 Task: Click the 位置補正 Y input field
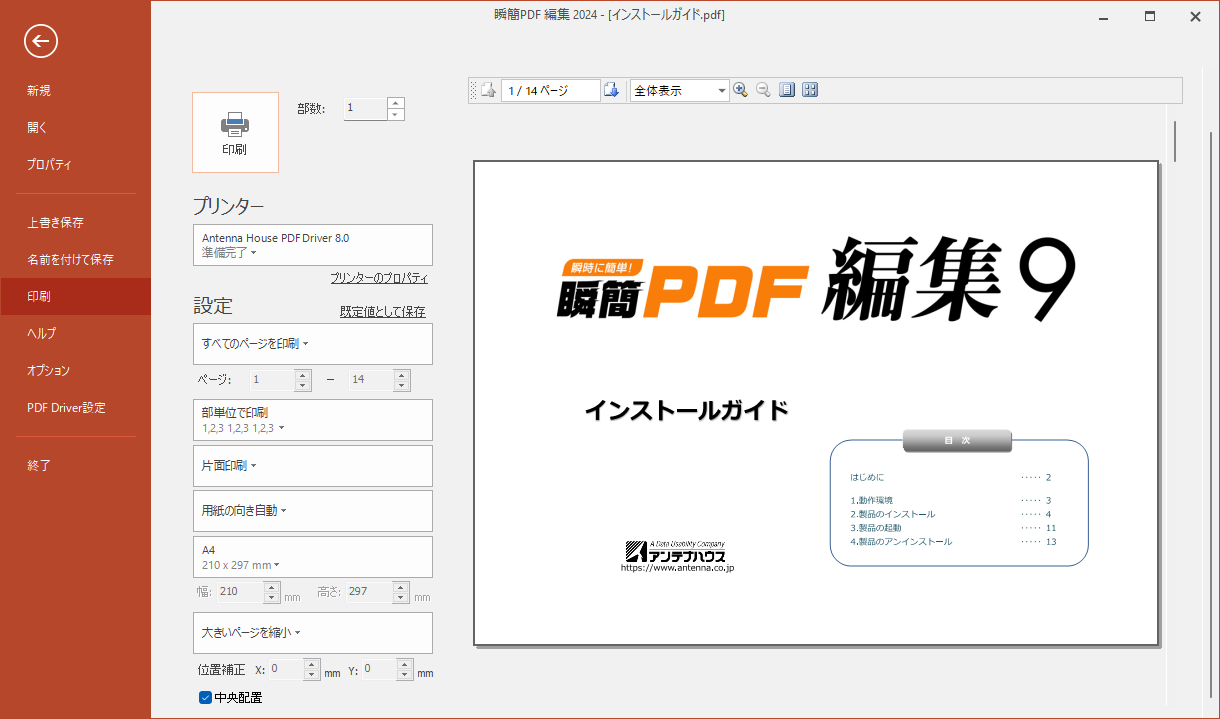(x=380, y=670)
